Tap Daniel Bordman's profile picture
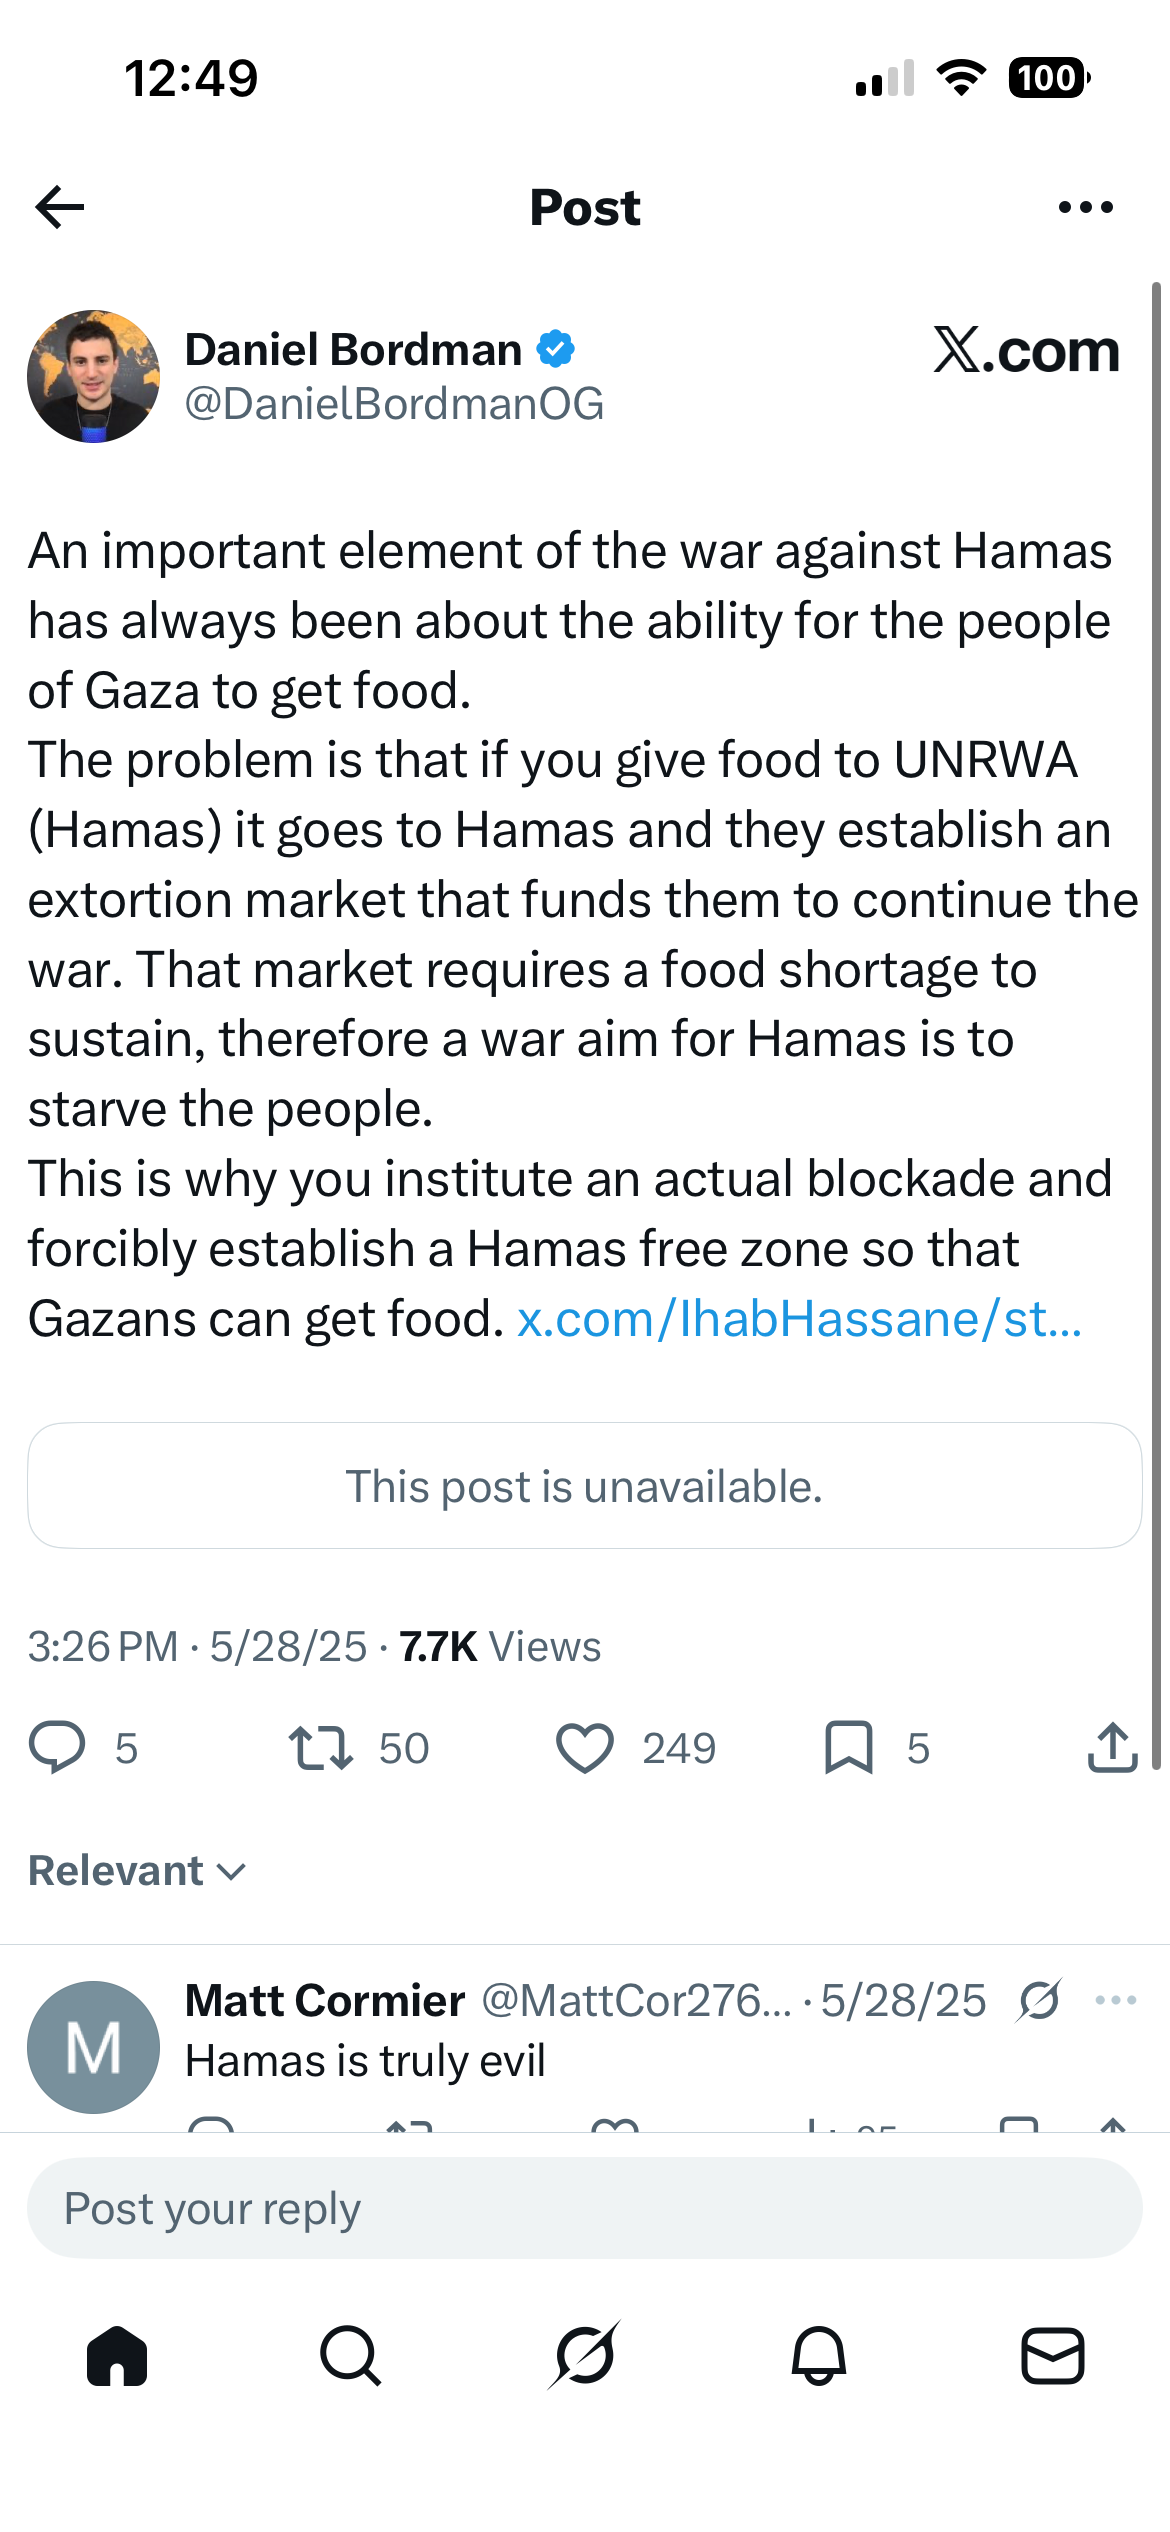This screenshot has height=2532, width=1170. 93,376
